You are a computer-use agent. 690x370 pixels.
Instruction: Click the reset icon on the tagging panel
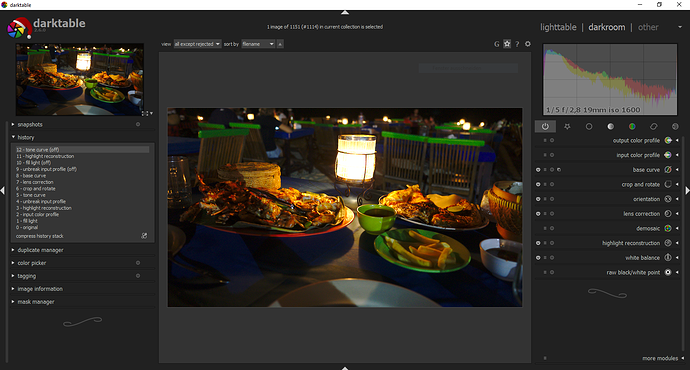(138, 276)
